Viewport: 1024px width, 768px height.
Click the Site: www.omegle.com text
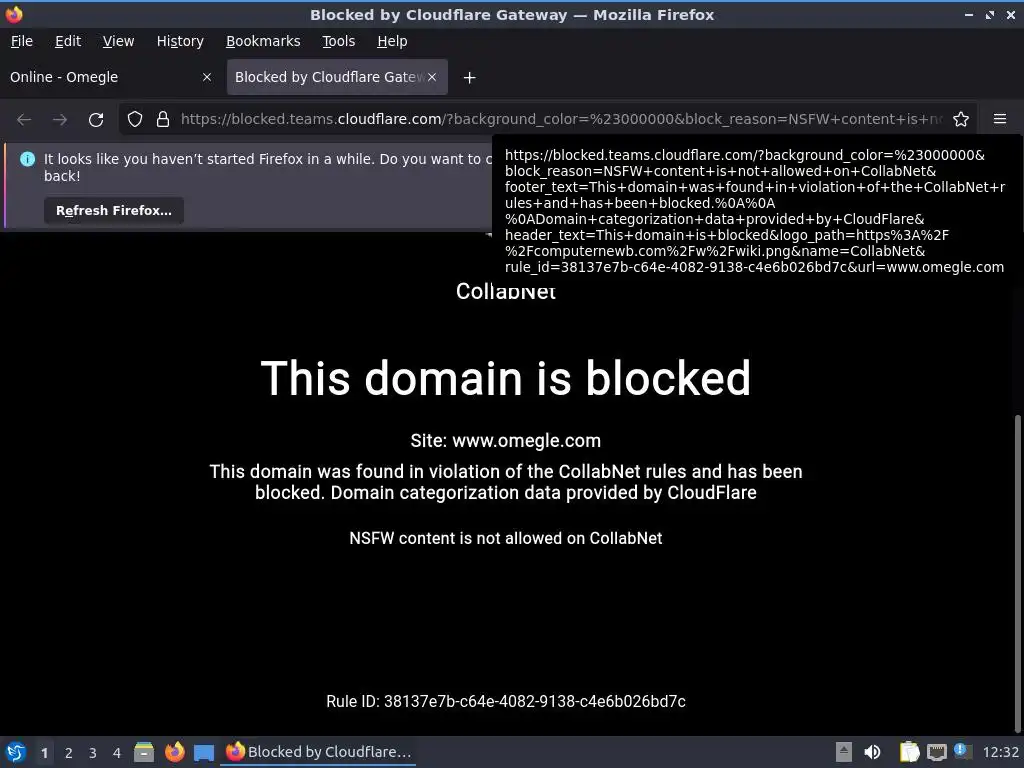[x=505, y=441]
